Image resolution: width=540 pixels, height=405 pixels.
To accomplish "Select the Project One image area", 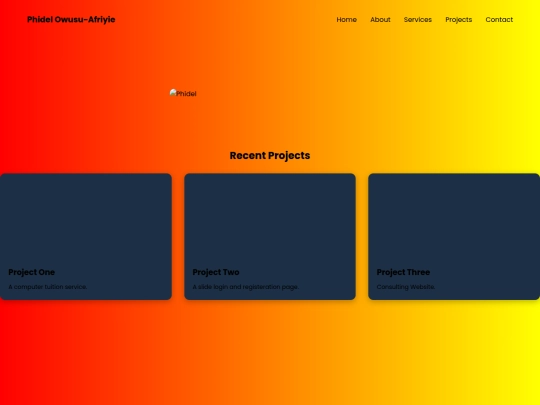I will [x=86, y=216].
